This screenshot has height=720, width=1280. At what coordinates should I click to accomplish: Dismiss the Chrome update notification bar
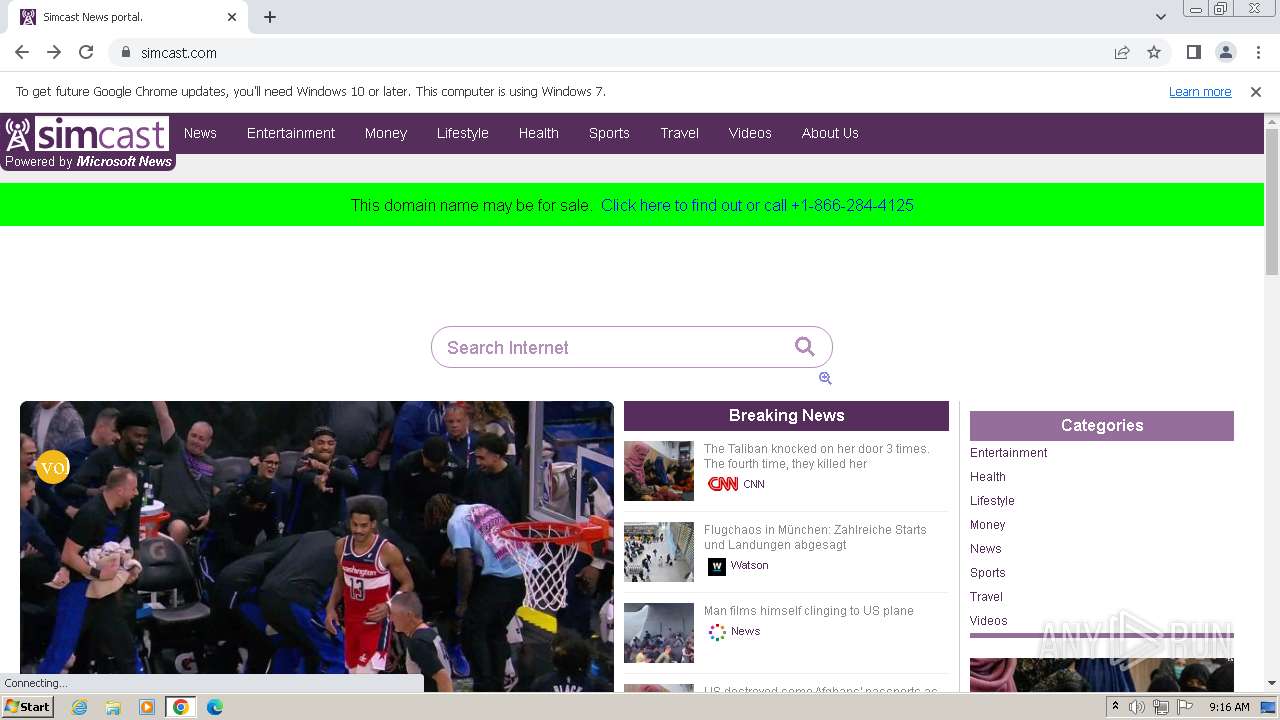(1256, 92)
